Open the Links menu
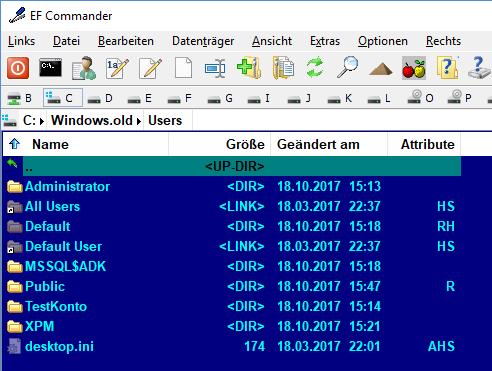Screen dimensions: 492x371 point(21,41)
